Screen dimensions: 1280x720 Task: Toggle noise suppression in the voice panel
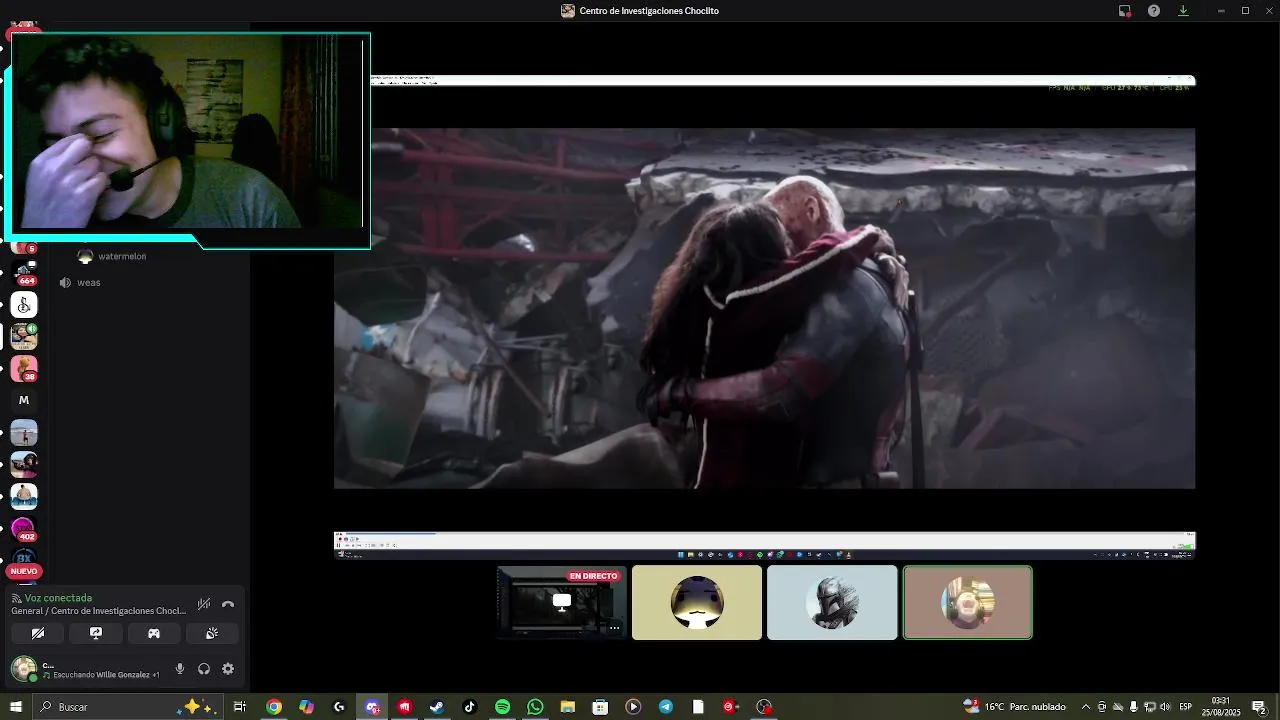204,604
